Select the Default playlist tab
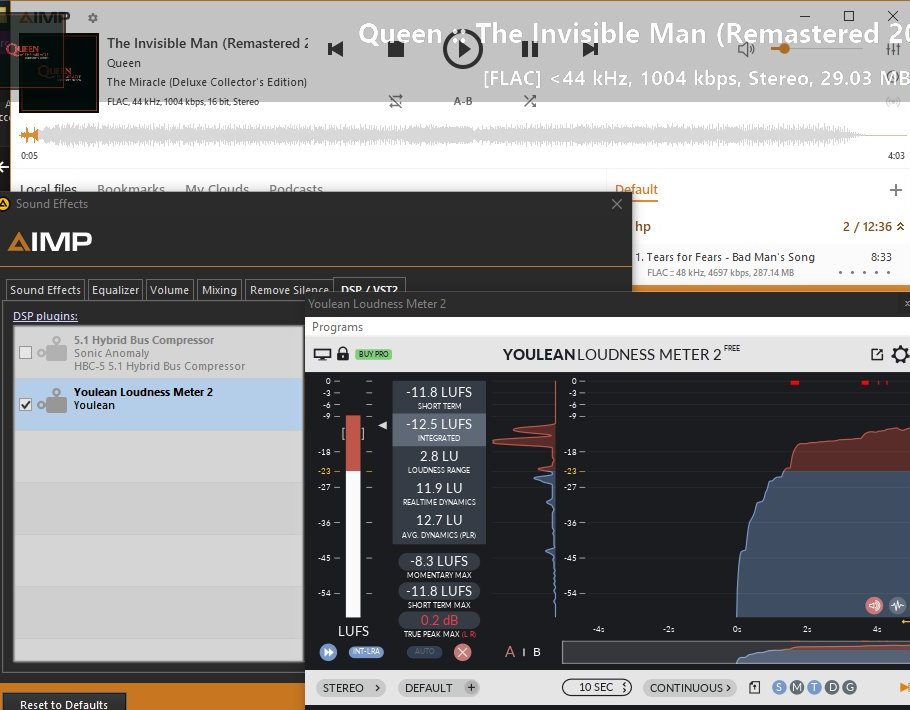The width and height of the screenshot is (910, 710). 636,190
